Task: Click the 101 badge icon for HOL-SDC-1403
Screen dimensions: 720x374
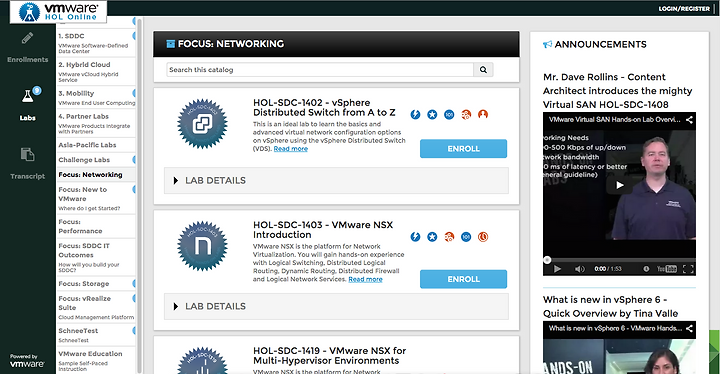Action: (x=466, y=237)
